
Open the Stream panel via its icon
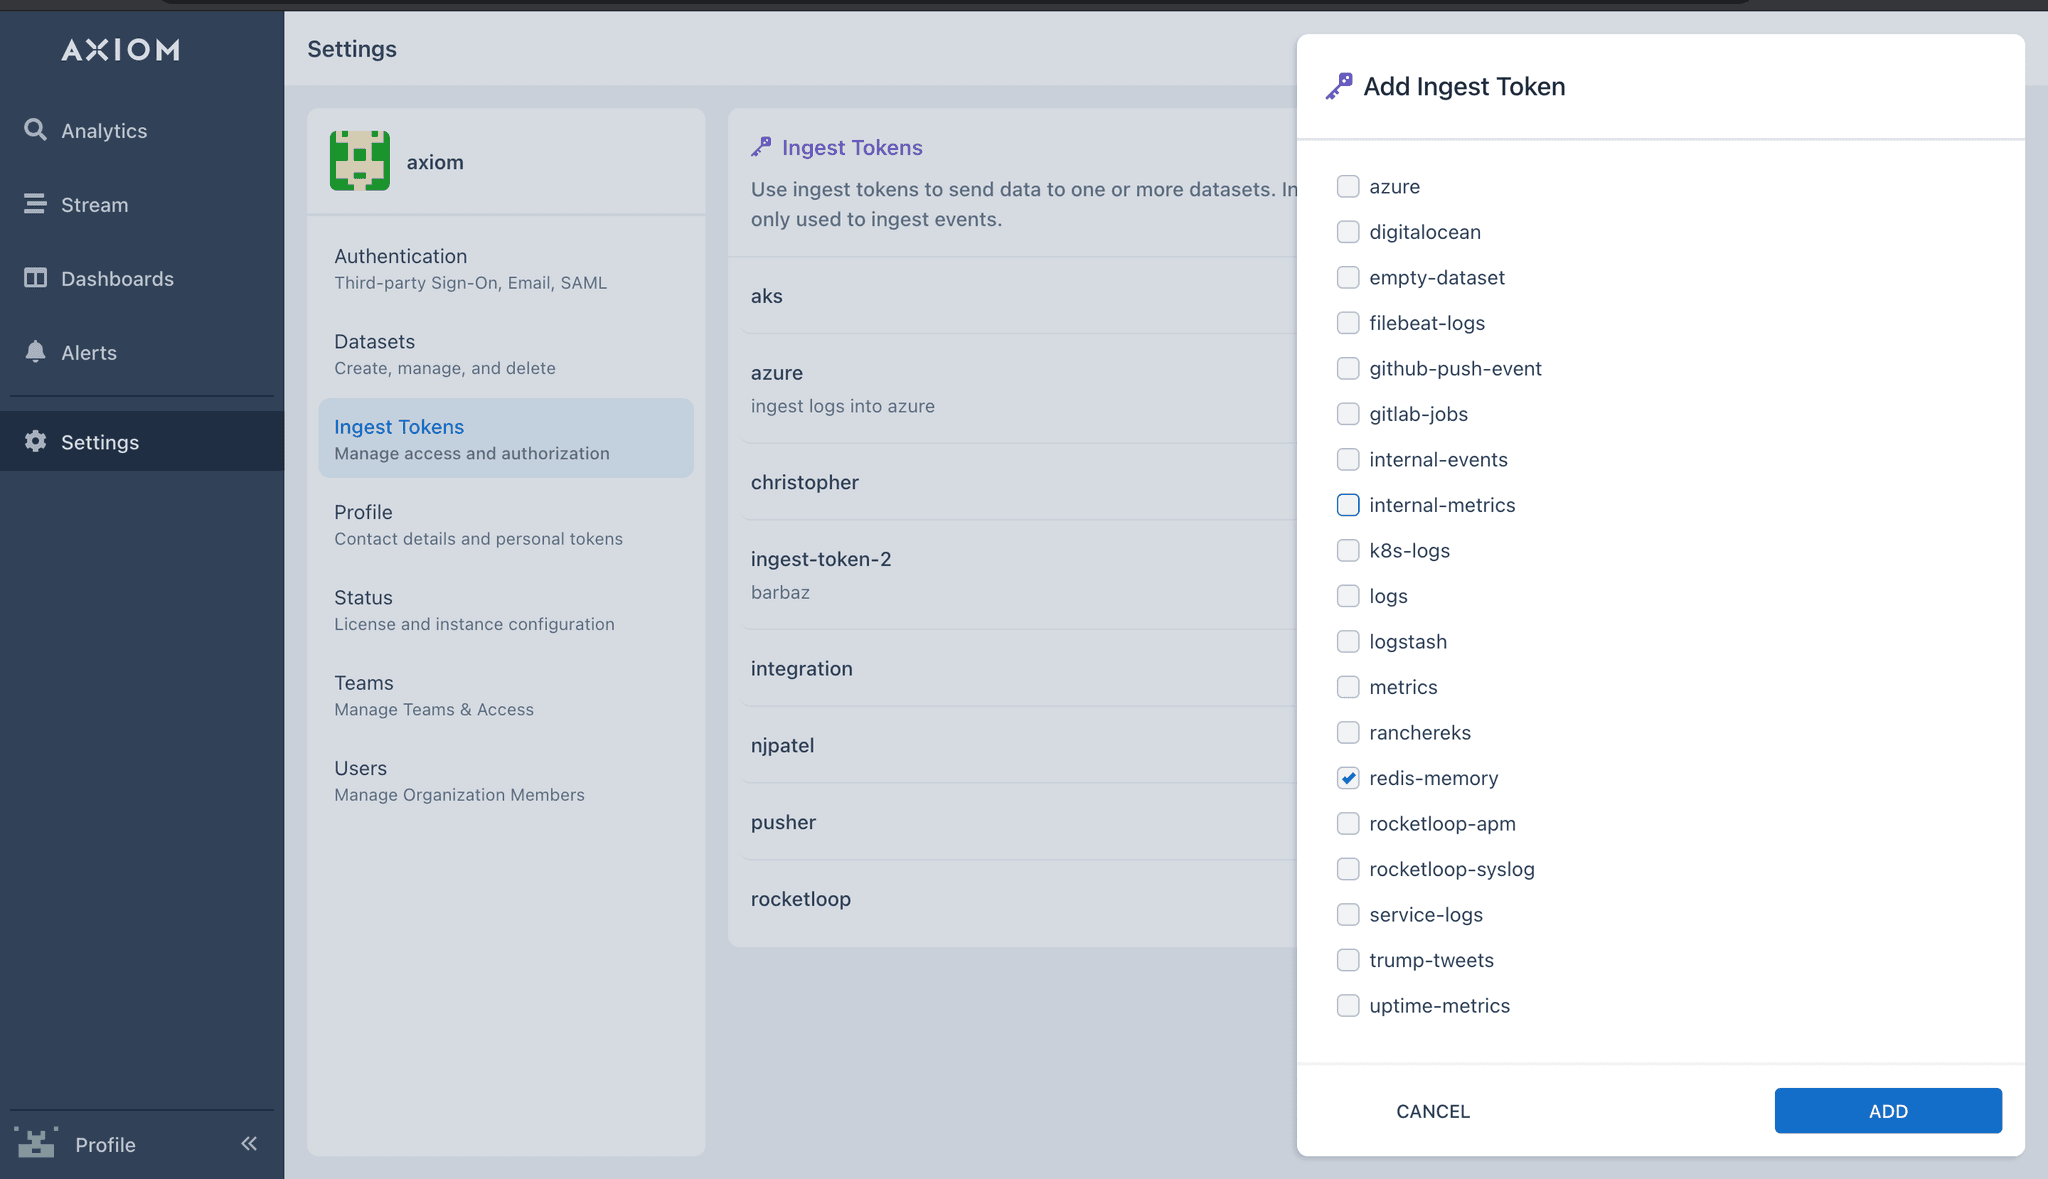35,204
